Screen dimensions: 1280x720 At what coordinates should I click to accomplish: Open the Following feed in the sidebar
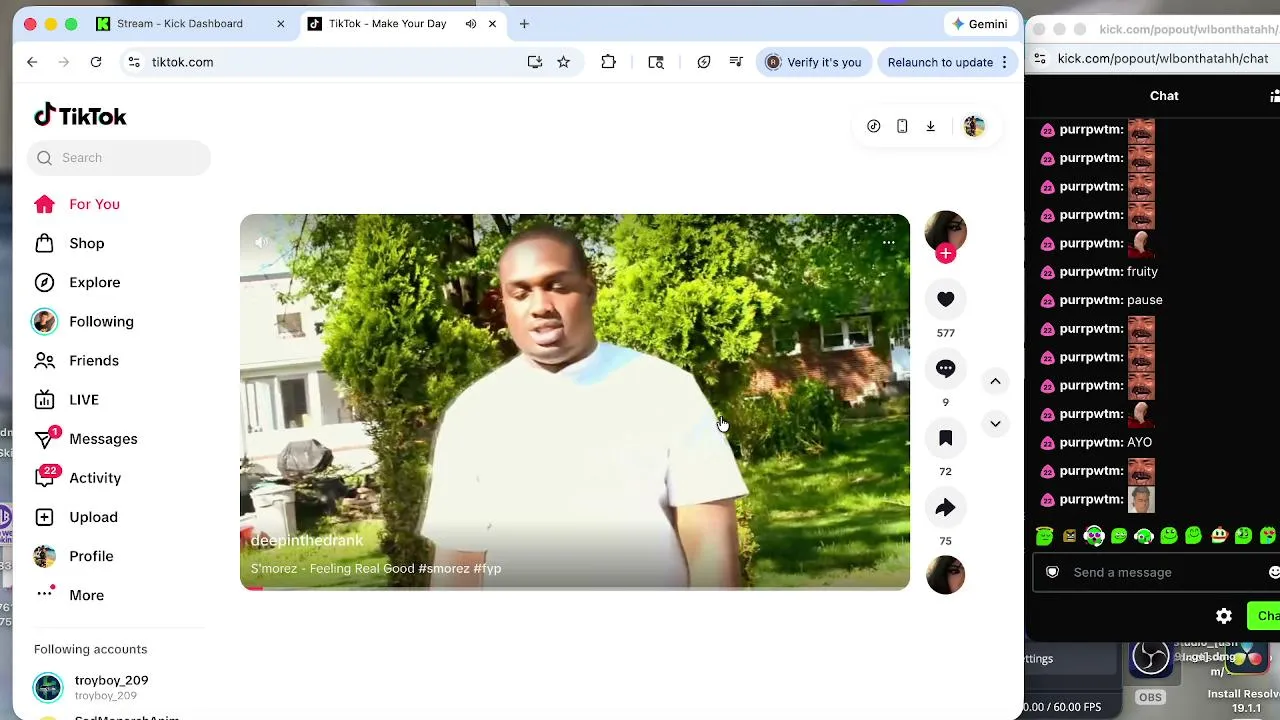pos(84,321)
